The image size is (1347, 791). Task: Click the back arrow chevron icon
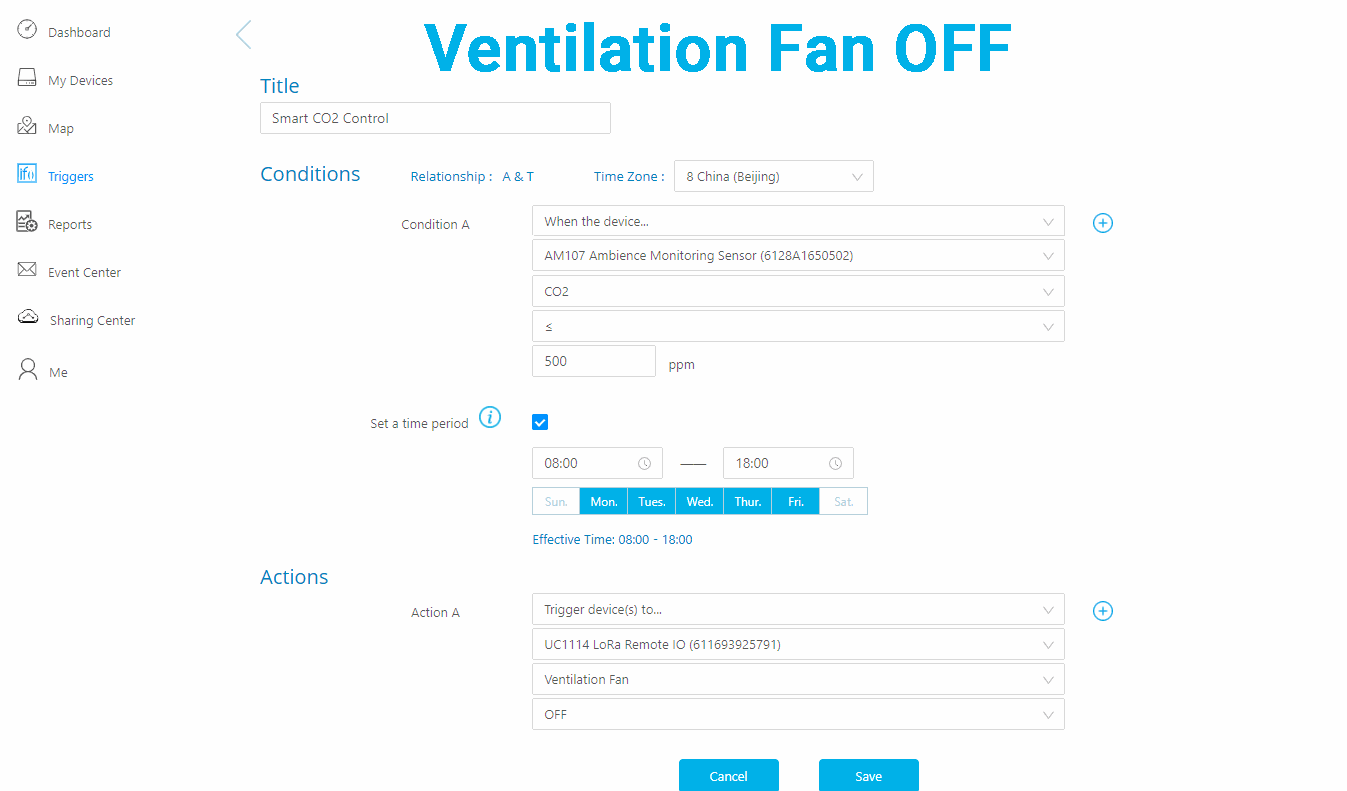(243, 35)
